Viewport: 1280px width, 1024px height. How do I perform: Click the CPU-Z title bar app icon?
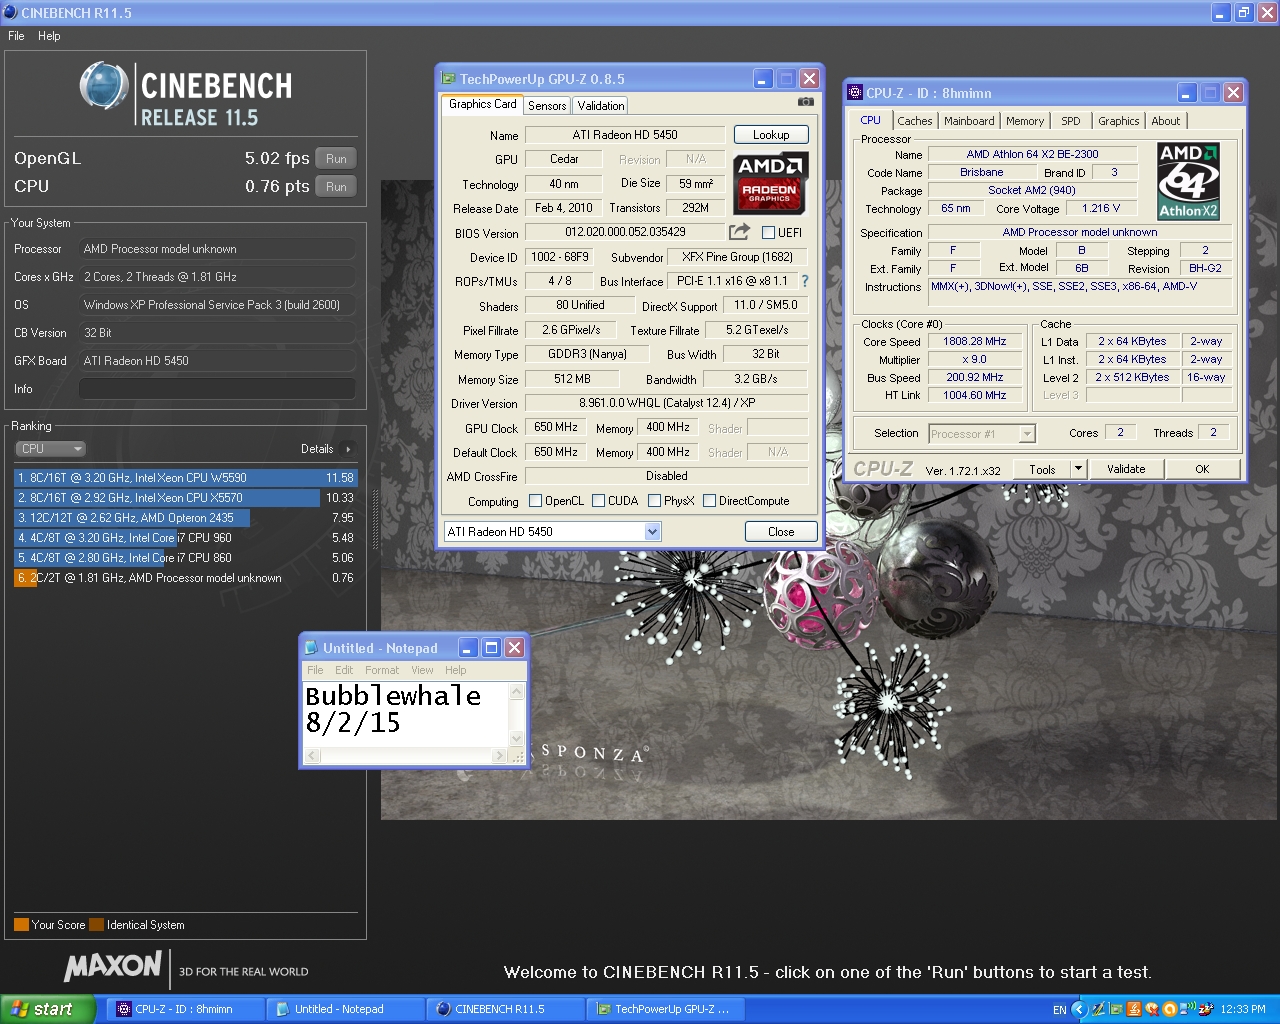coord(855,93)
